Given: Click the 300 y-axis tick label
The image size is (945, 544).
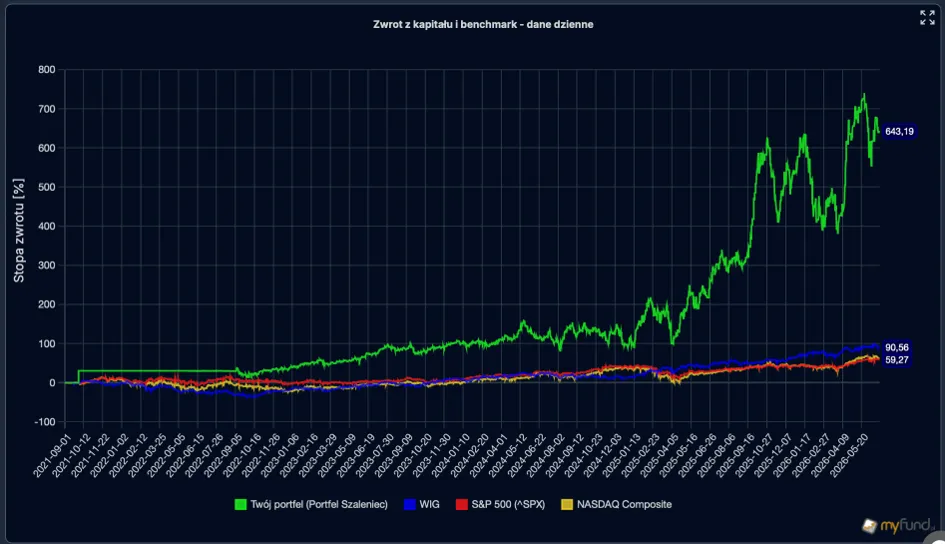Looking at the screenshot, I should [x=46, y=266].
